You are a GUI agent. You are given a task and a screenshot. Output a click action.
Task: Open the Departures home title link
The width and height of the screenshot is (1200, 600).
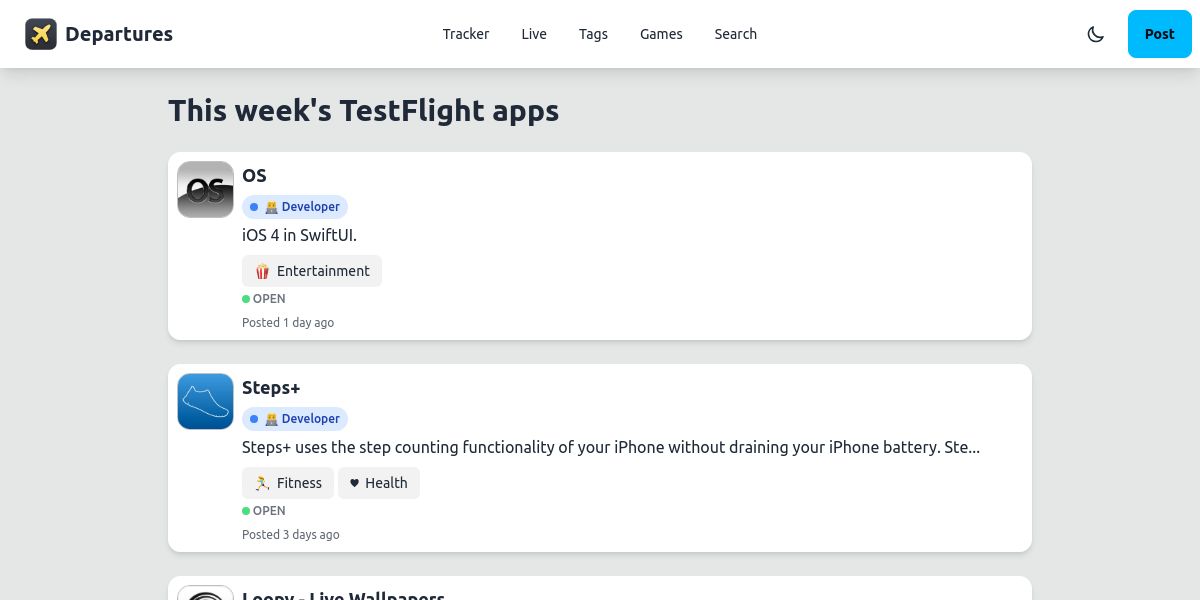click(x=119, y=34)
